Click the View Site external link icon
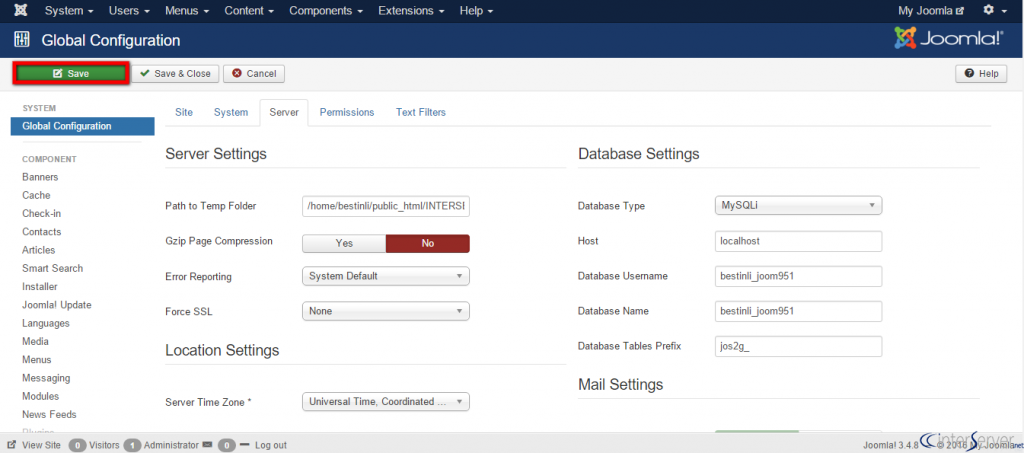This screenshot has width=1024, height=453. tap(11, 445)
